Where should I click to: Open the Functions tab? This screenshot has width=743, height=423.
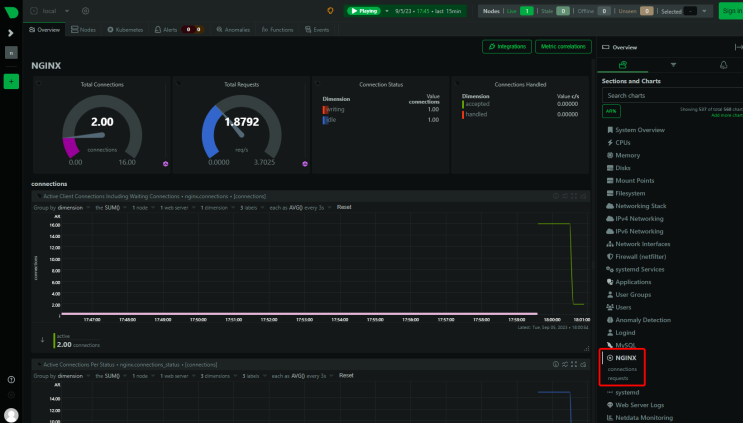tap(277, 29)
